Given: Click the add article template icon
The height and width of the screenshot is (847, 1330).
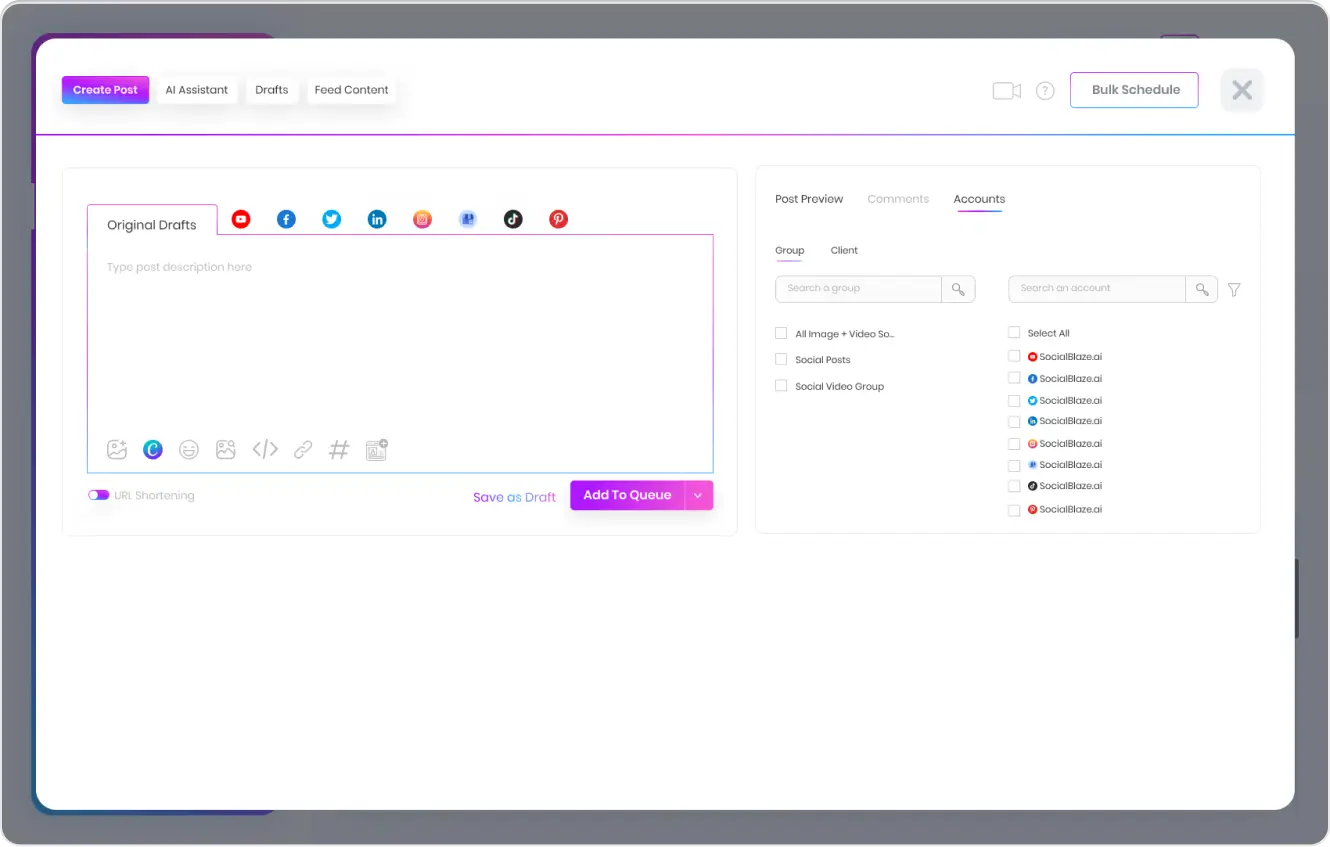Looking at the screenshot, I should [x=376, y=450].
